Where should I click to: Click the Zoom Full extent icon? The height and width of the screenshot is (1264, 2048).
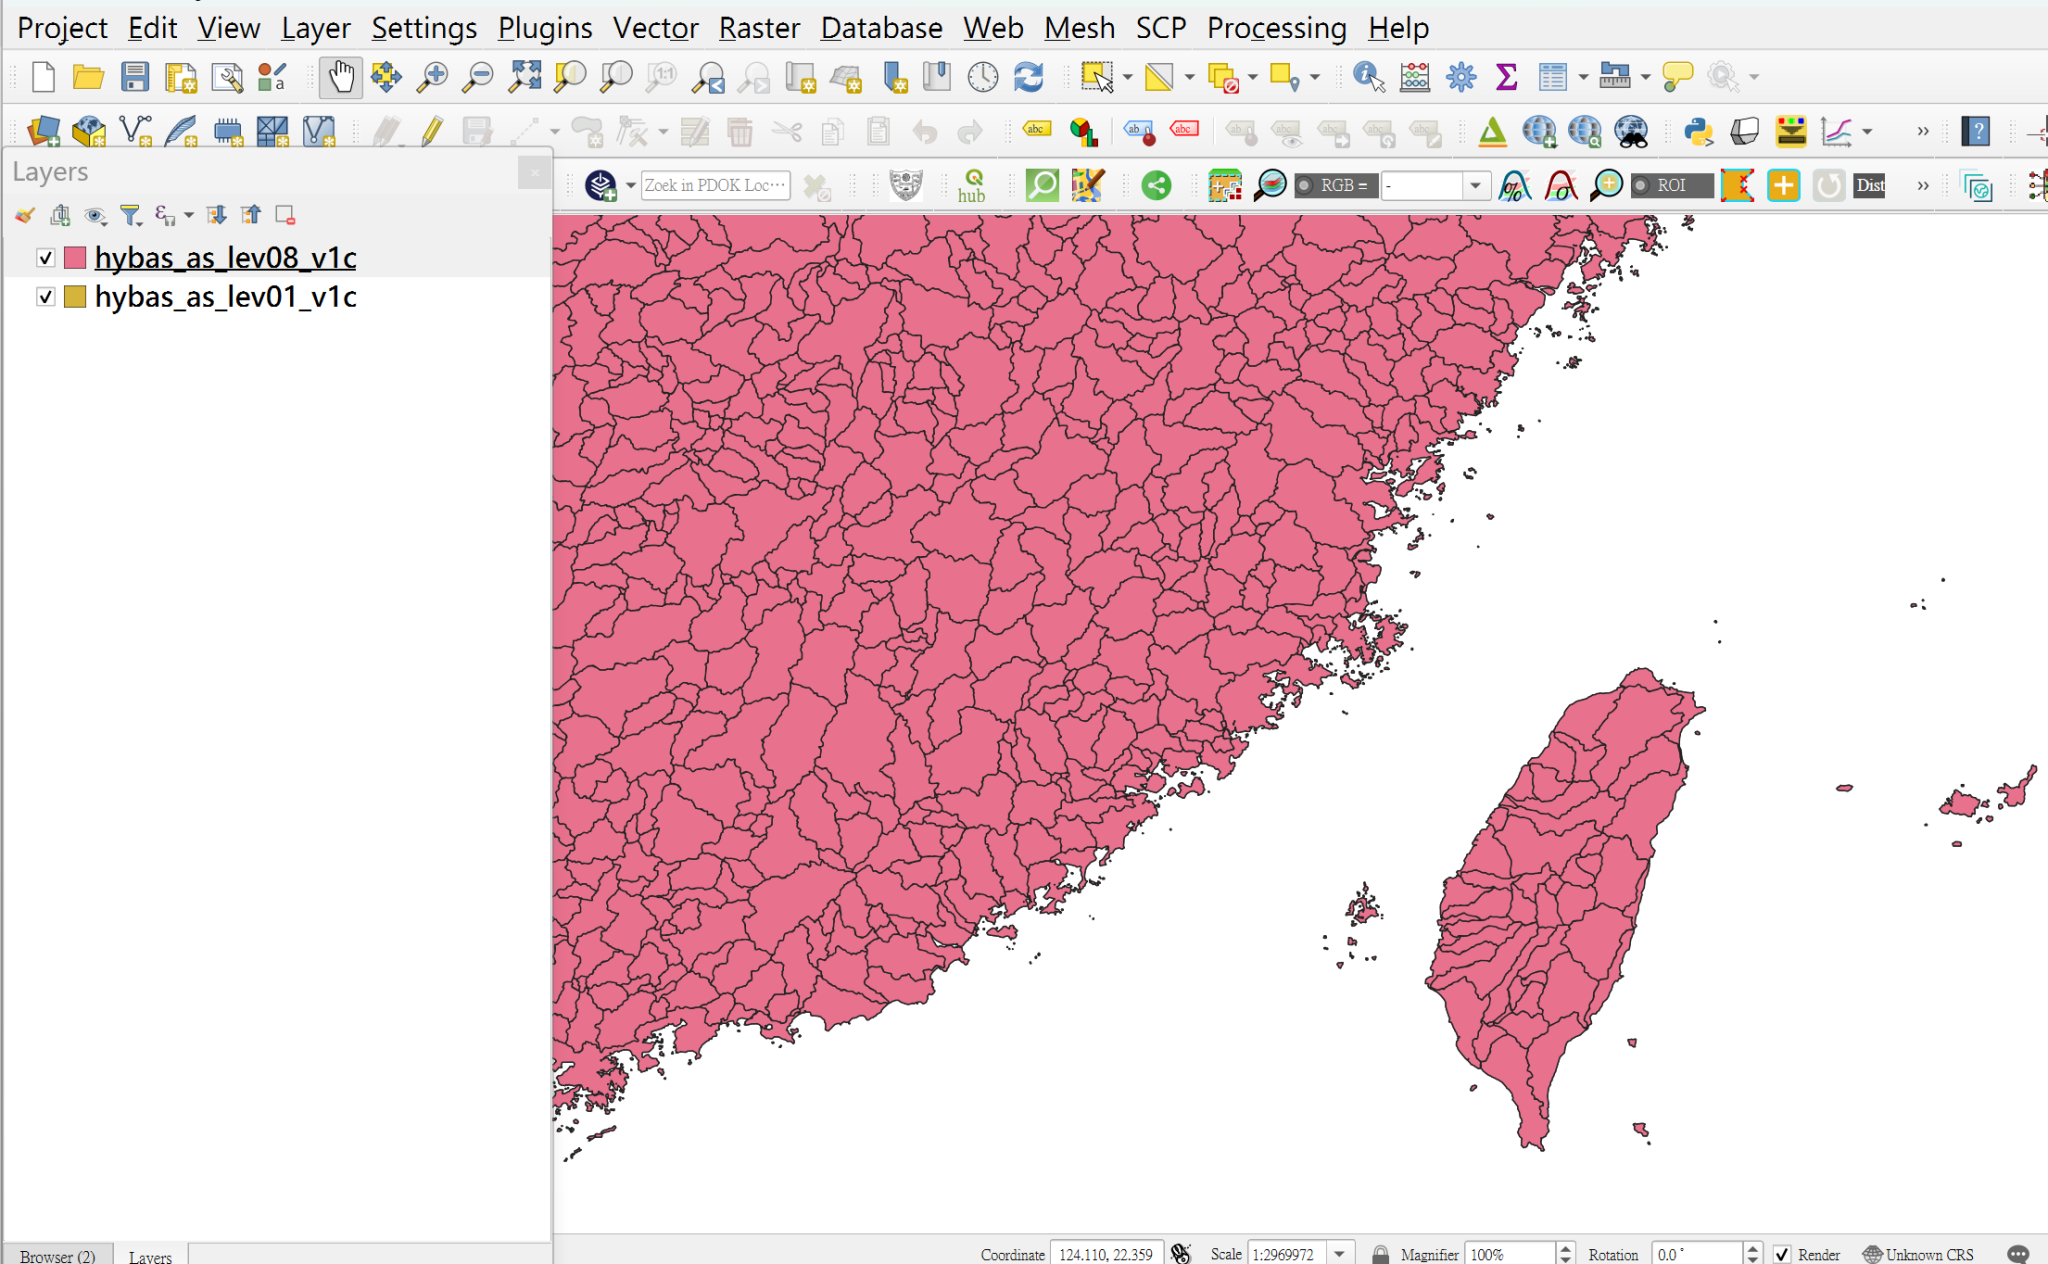[524, 77]
